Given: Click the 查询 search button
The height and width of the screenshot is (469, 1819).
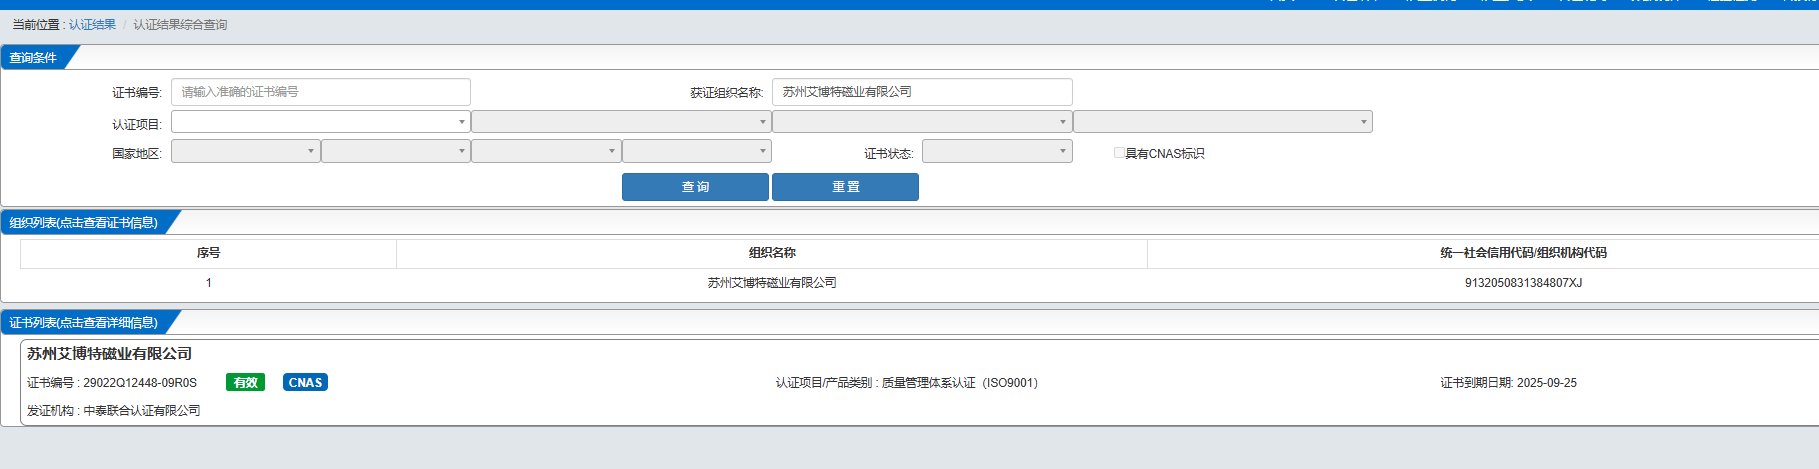Looking at the screenshot, I should click(x=695, y=187).
